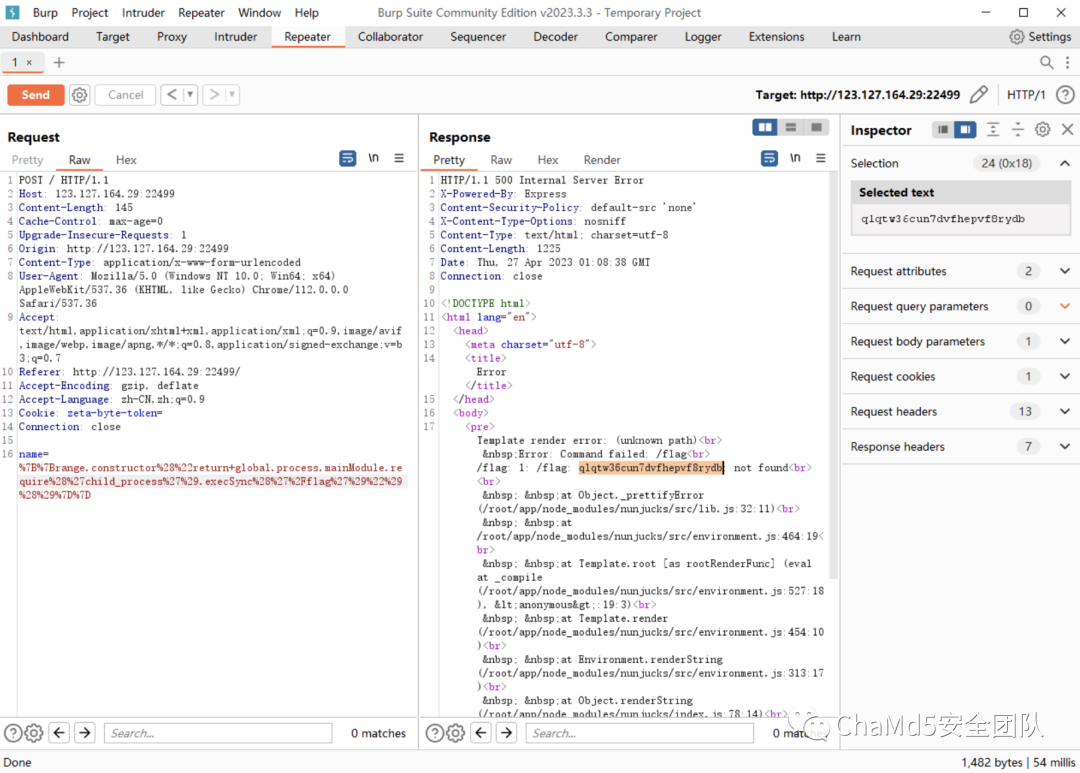1080x773 pixels.
Task: Click the Send request button
Action: (x=36, y=94)
